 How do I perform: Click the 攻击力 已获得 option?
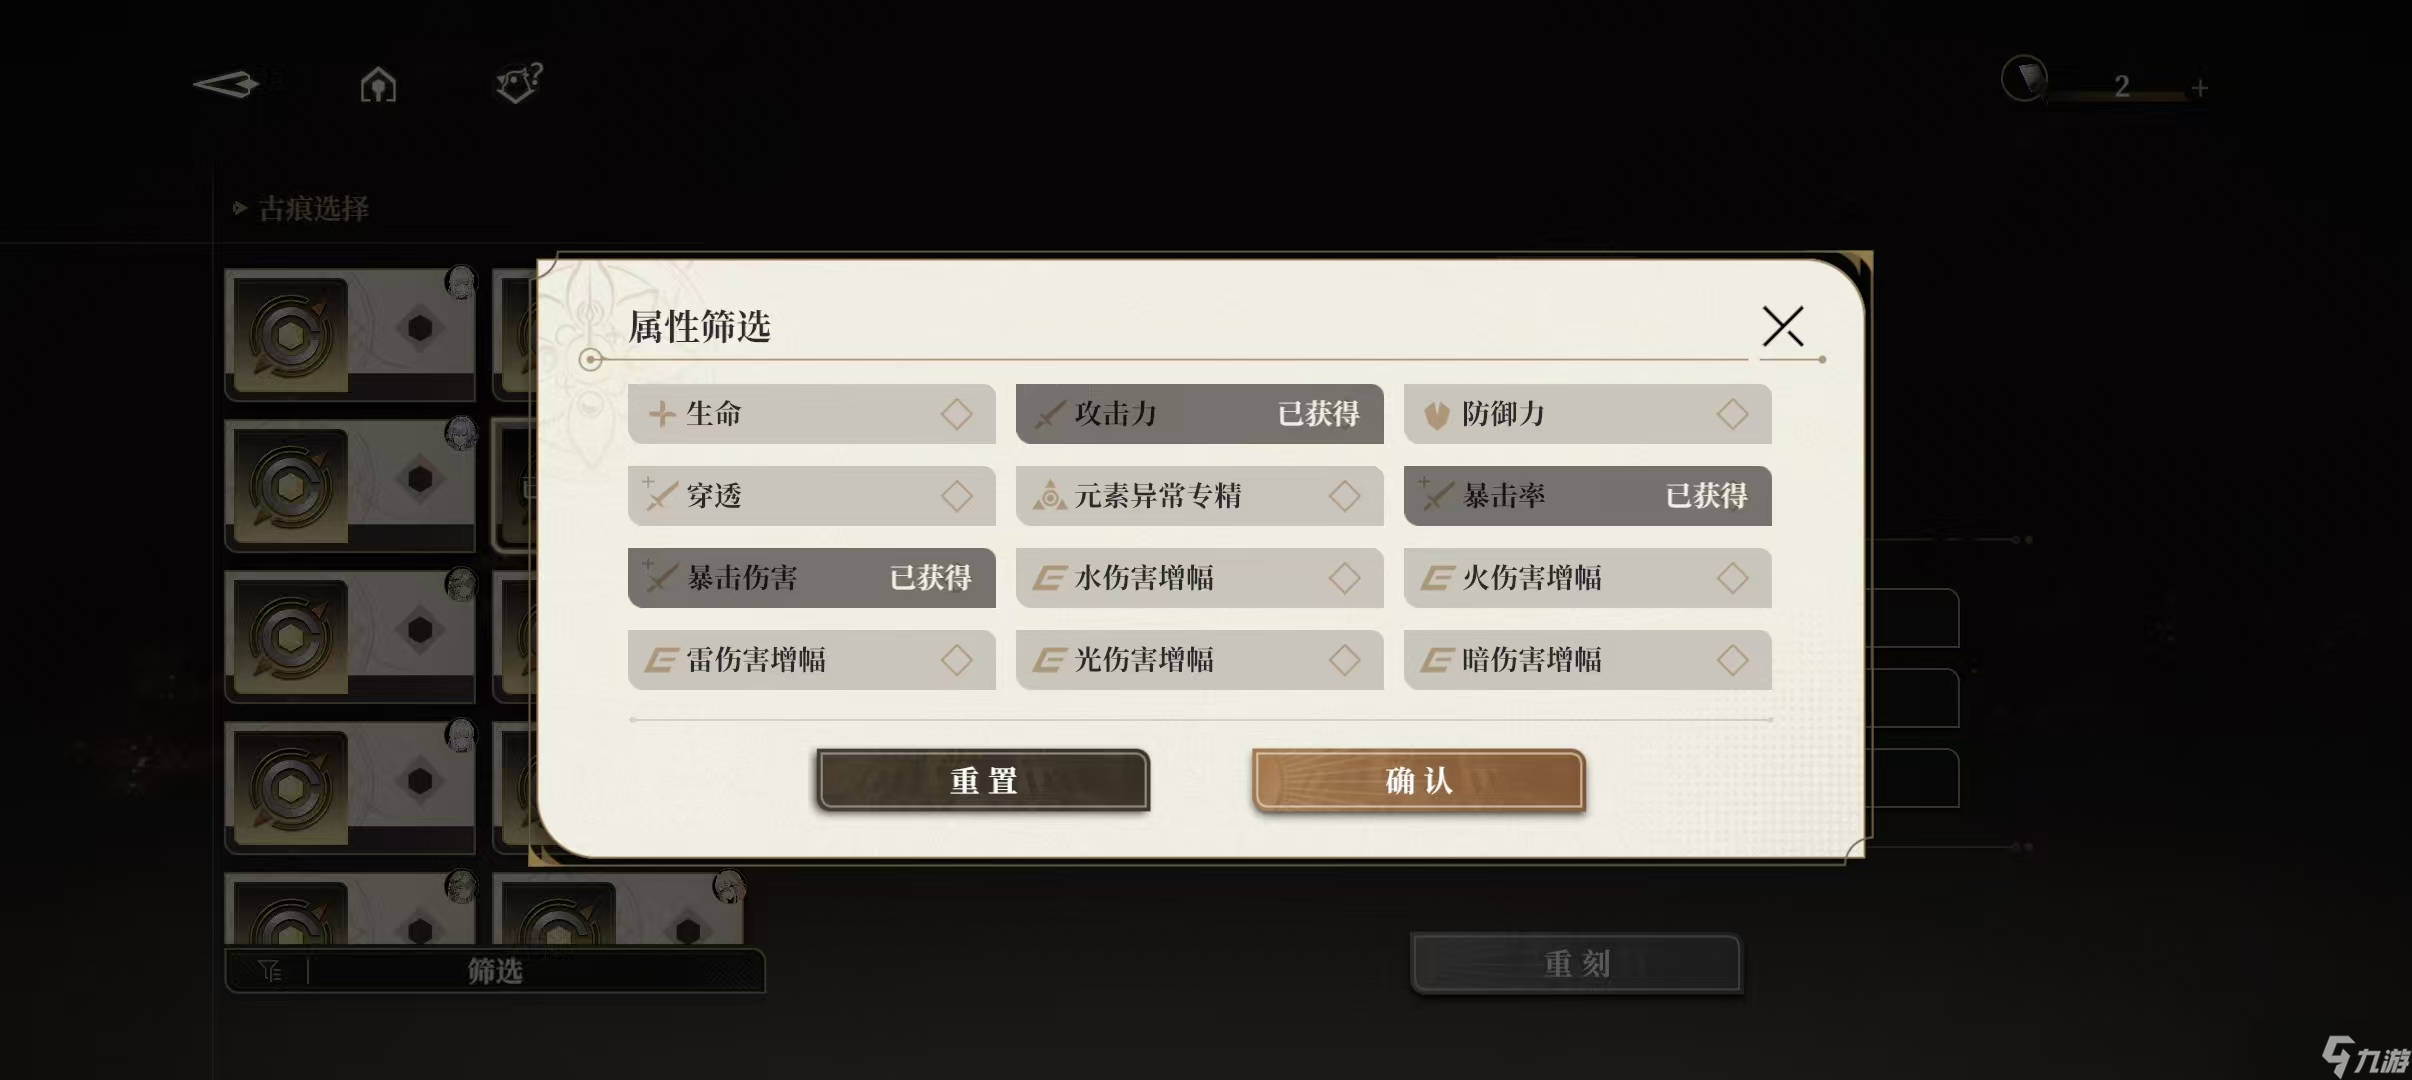tap(1199, 414)
